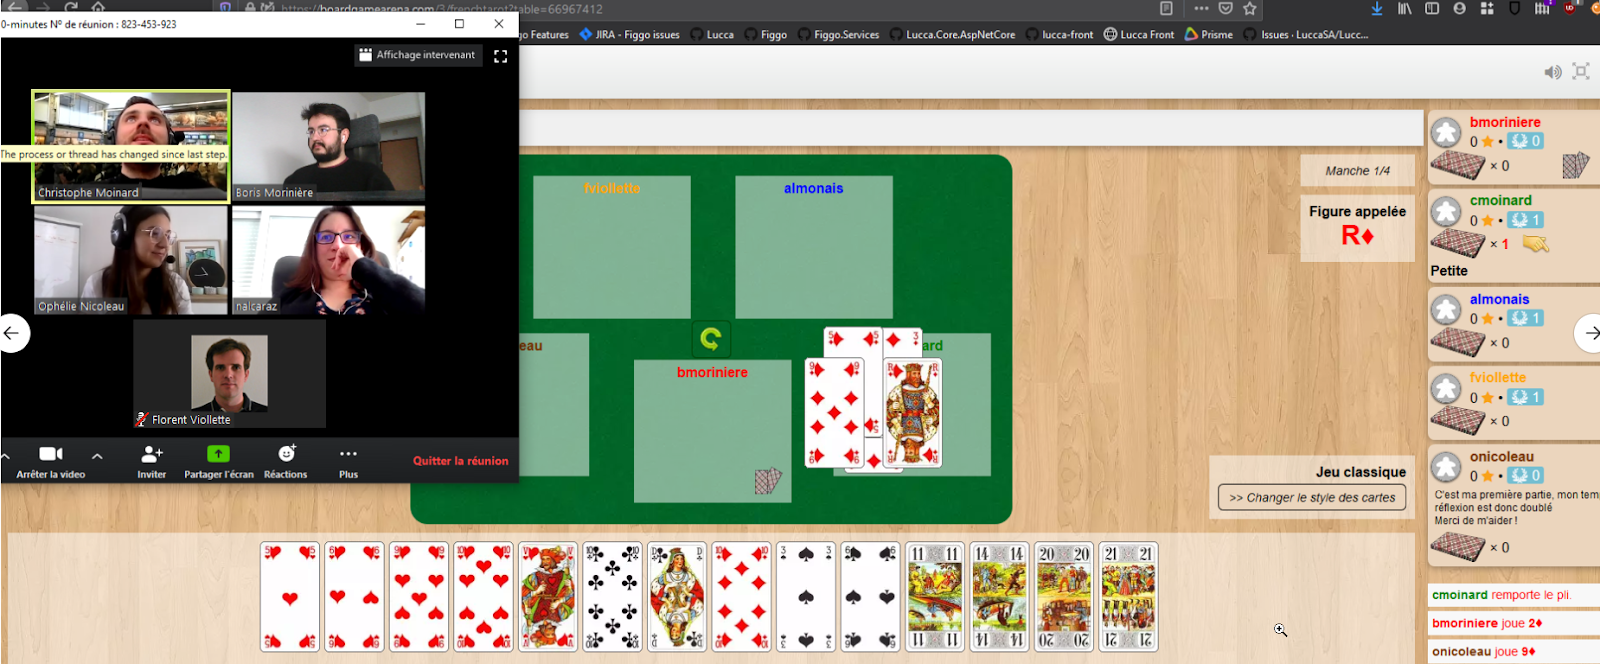1600x664 pixels.
Task: Bookmark the page with the star icon
Action: tap(1250, 8)
